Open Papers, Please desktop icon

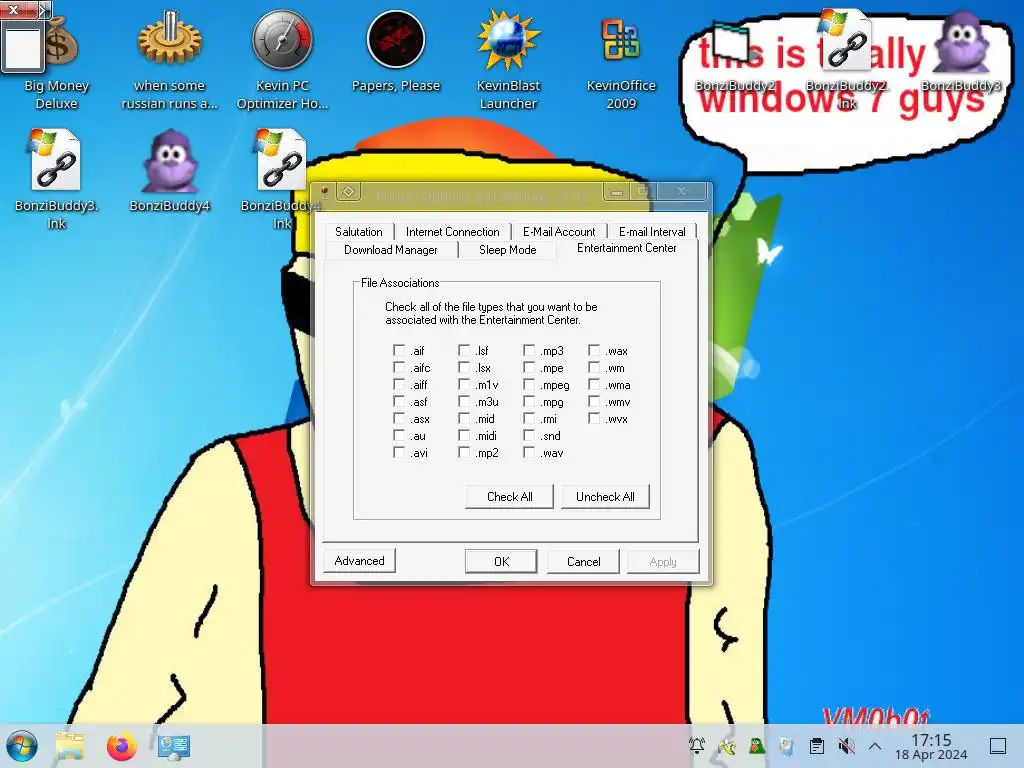(396, 40)
